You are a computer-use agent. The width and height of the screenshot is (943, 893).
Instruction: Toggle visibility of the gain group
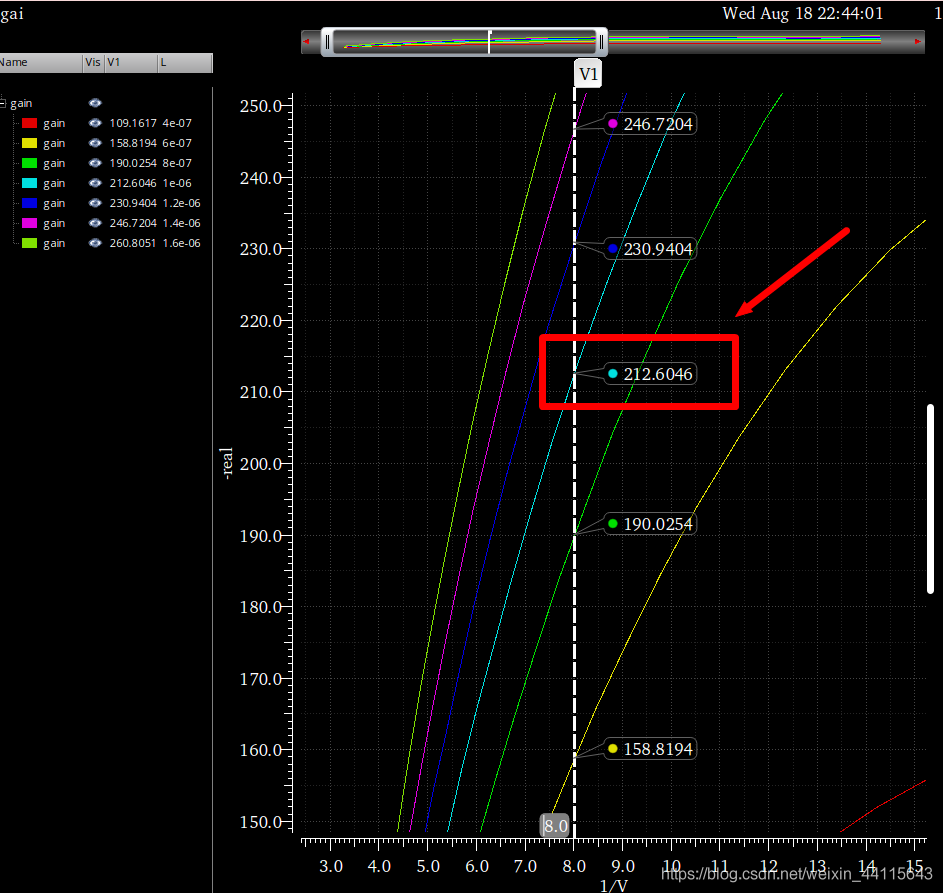coord(95,103)
